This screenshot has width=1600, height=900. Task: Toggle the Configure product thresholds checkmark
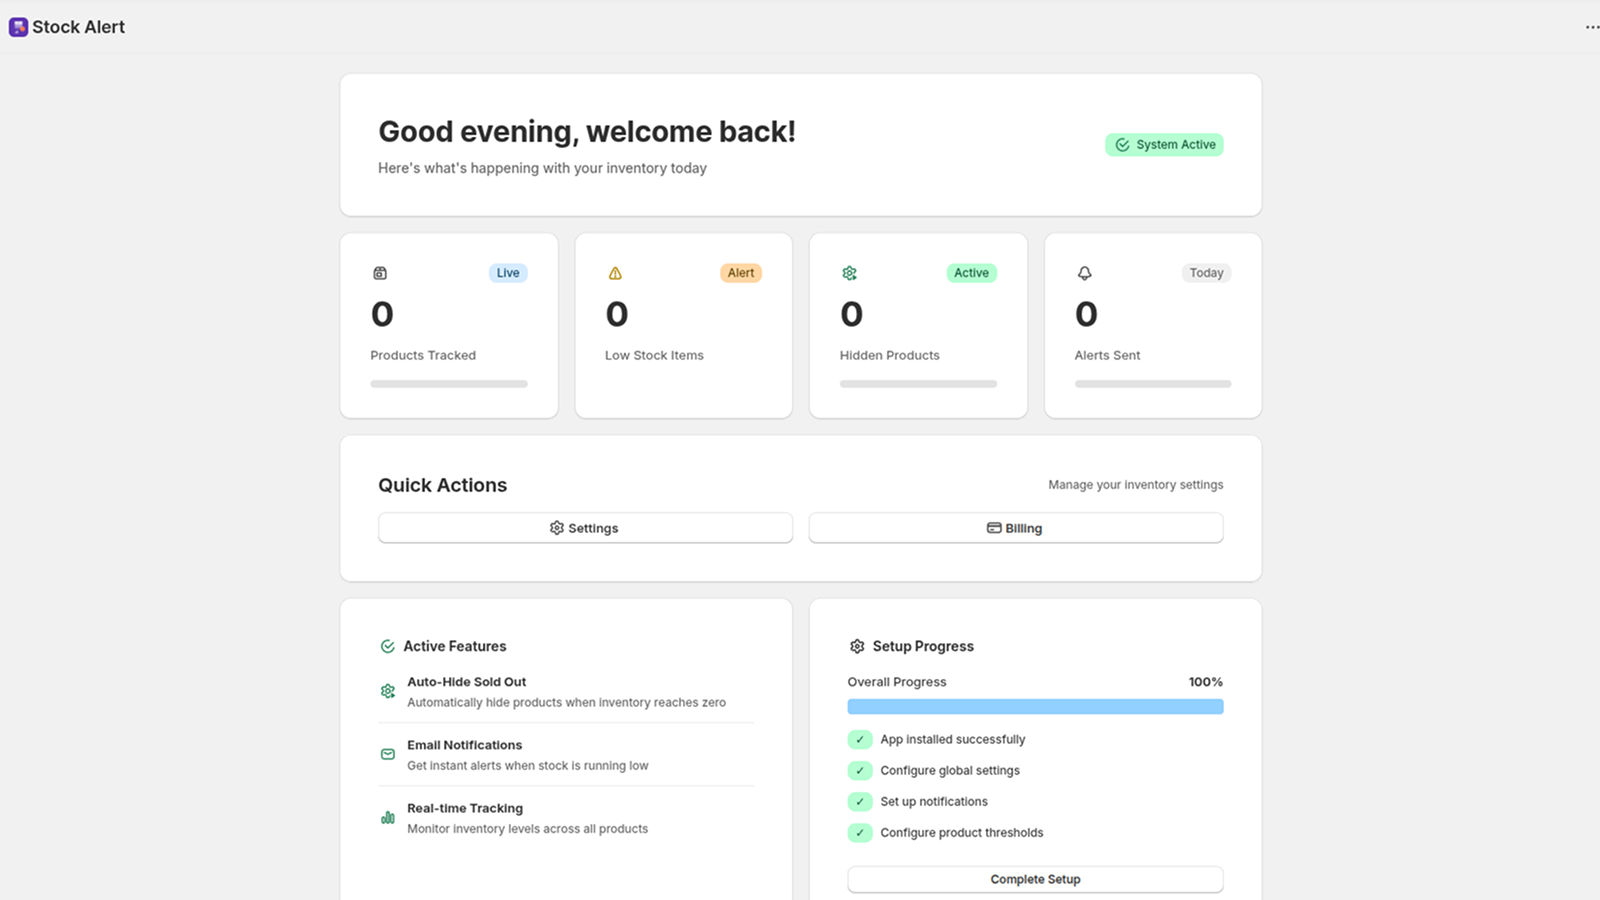(x=860, y=832)
